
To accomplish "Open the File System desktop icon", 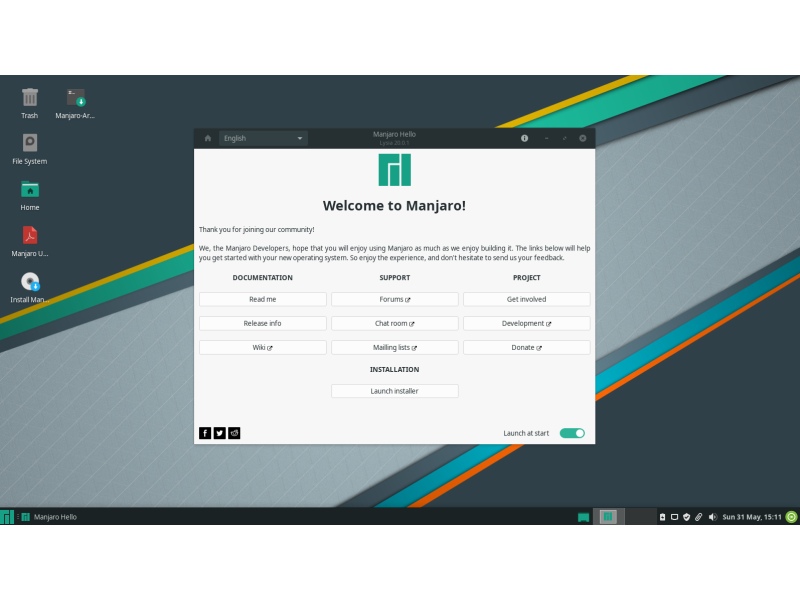I will tap(30, 149).
